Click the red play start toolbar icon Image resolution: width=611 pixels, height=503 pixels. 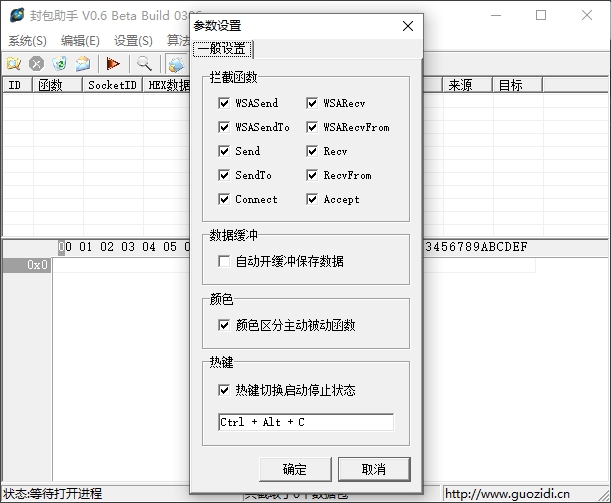[x=113, y=64]
